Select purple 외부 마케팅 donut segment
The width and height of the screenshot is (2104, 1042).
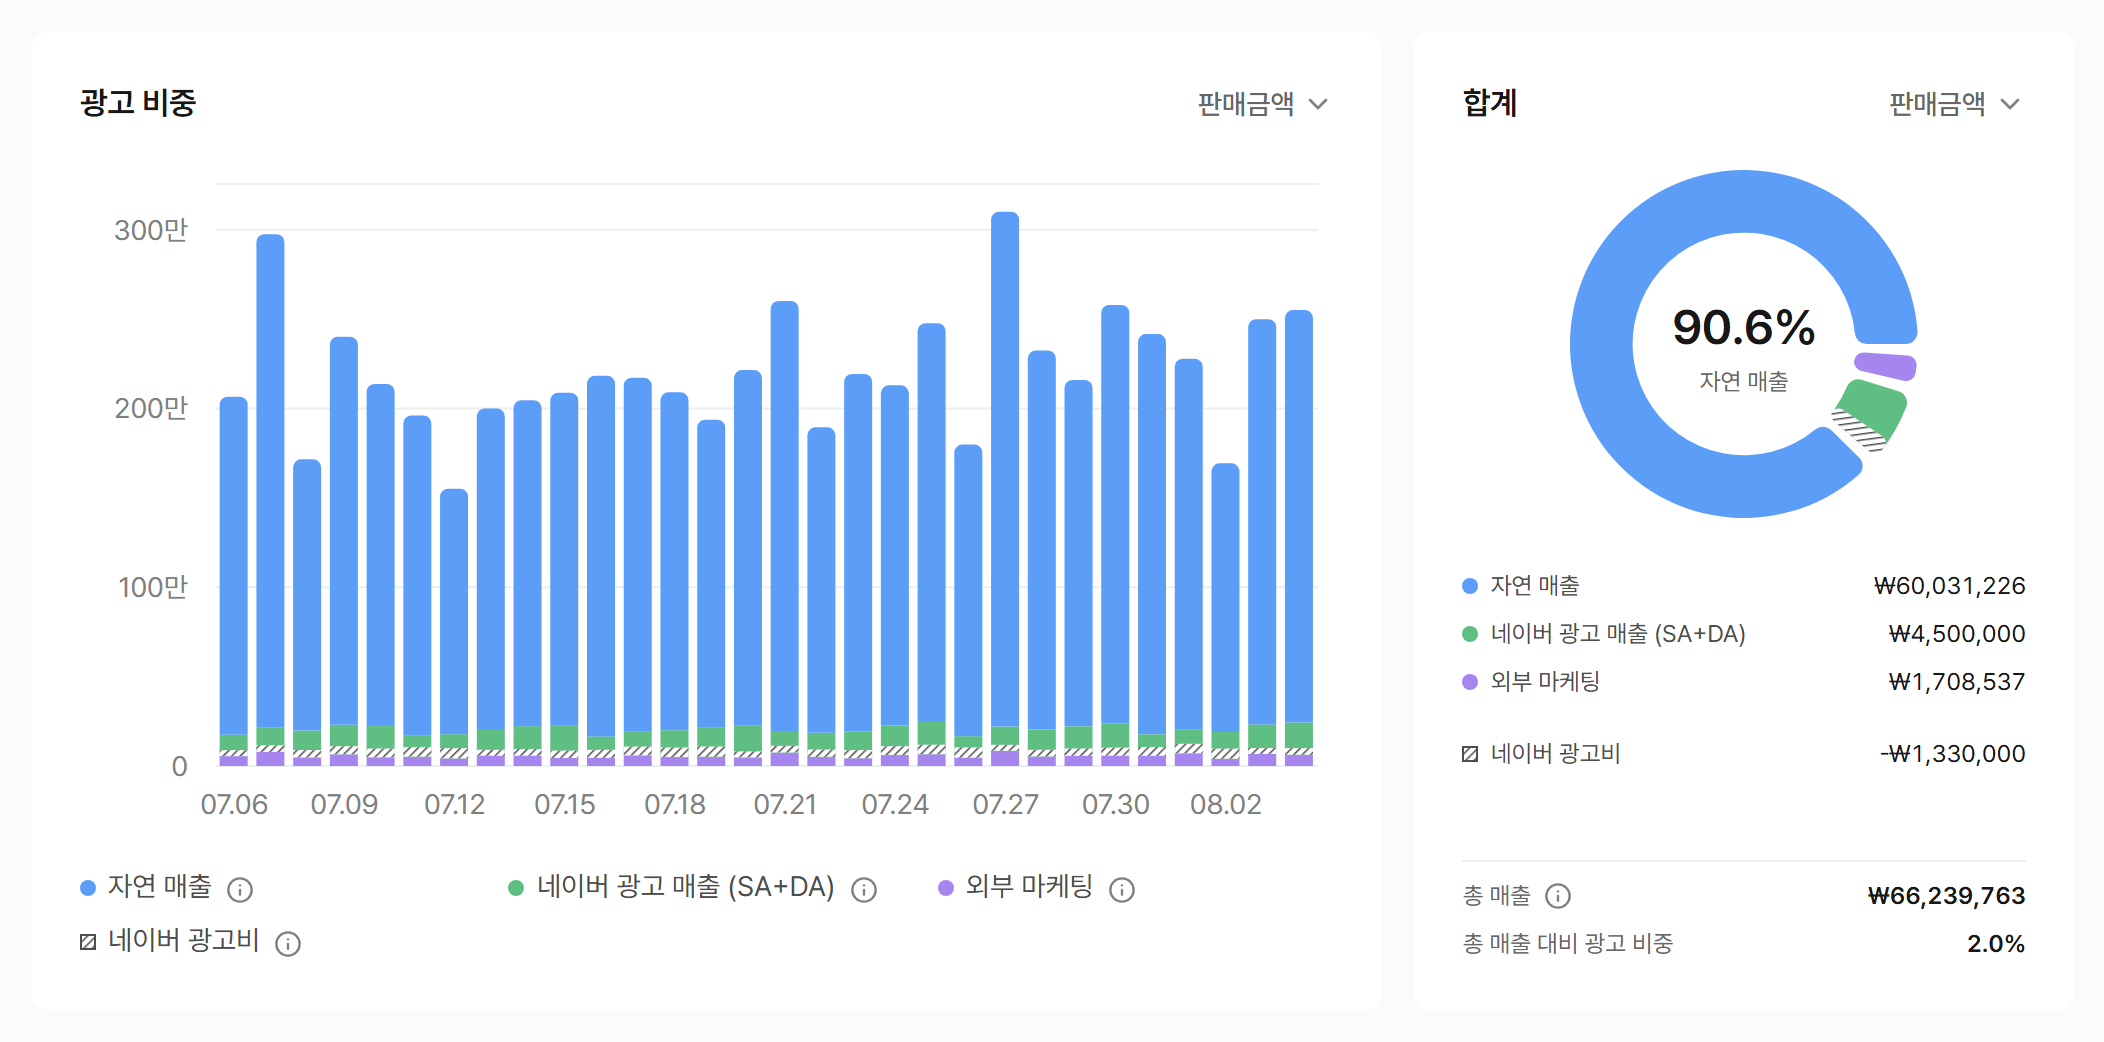coord(1886,365)
